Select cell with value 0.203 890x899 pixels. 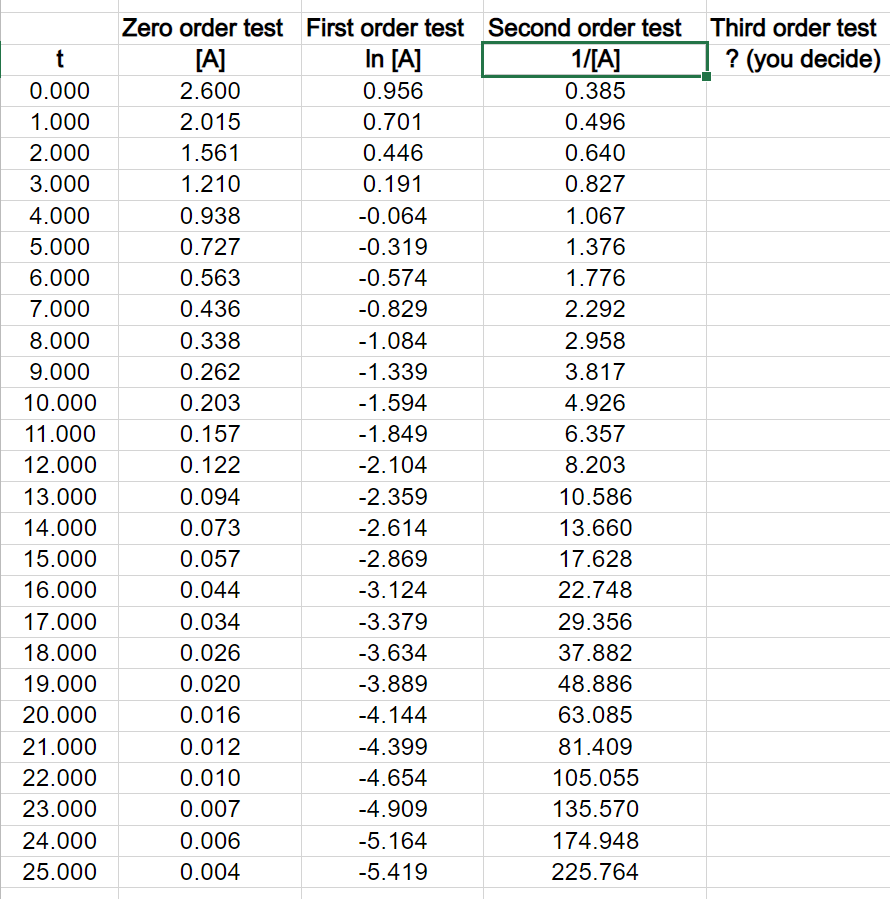[x=210, y=403]
